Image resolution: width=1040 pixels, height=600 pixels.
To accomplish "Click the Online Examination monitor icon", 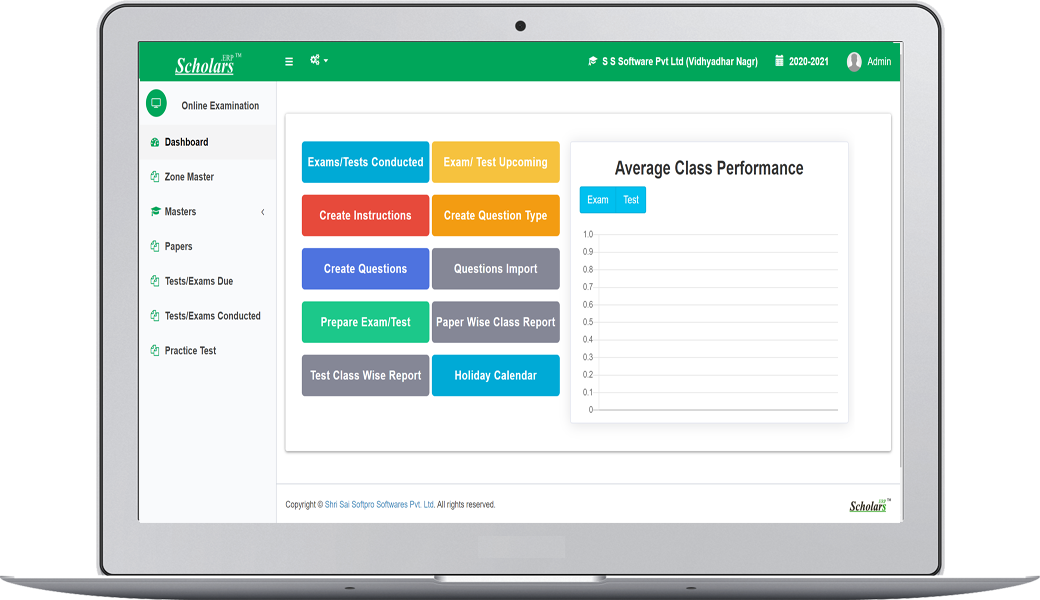I will coord(156,103).
